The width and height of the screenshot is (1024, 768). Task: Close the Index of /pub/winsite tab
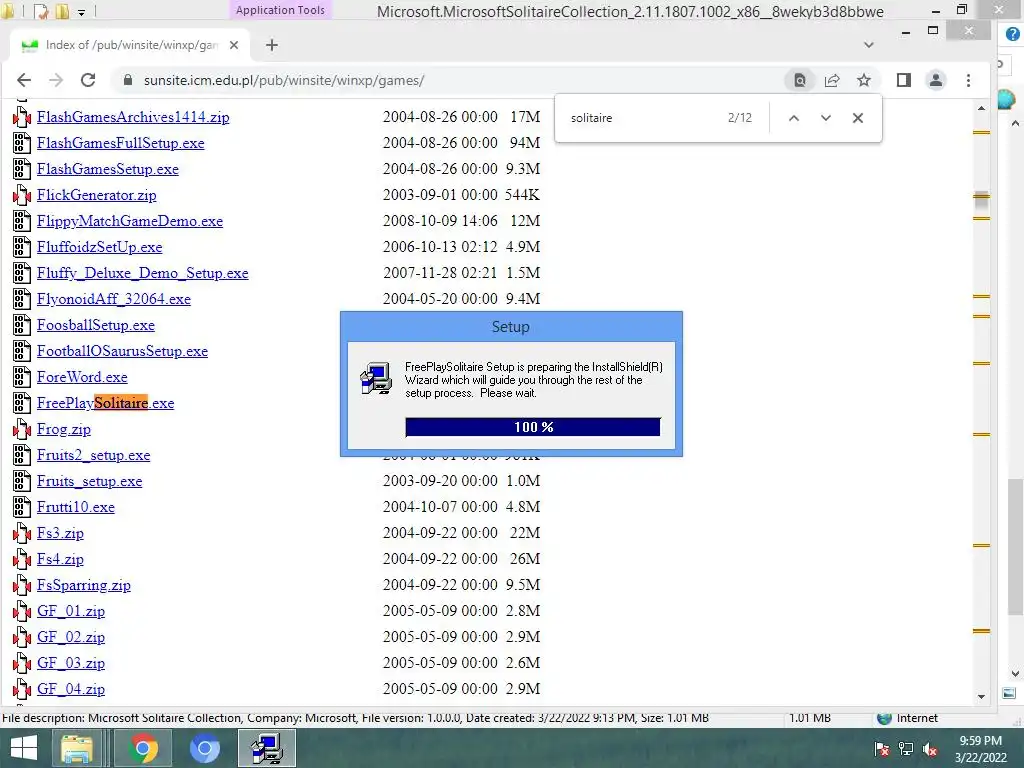(x=234, y=45)
